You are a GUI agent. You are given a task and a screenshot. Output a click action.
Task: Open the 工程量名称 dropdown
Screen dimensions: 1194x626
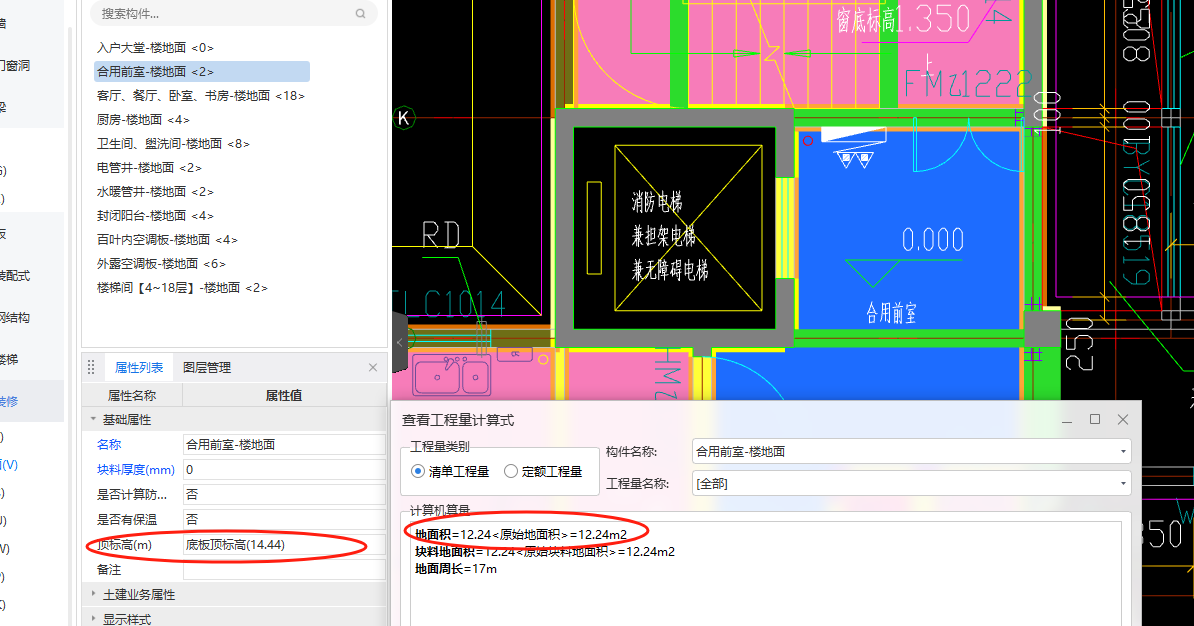pyautogui.click(x=911, y=484)
